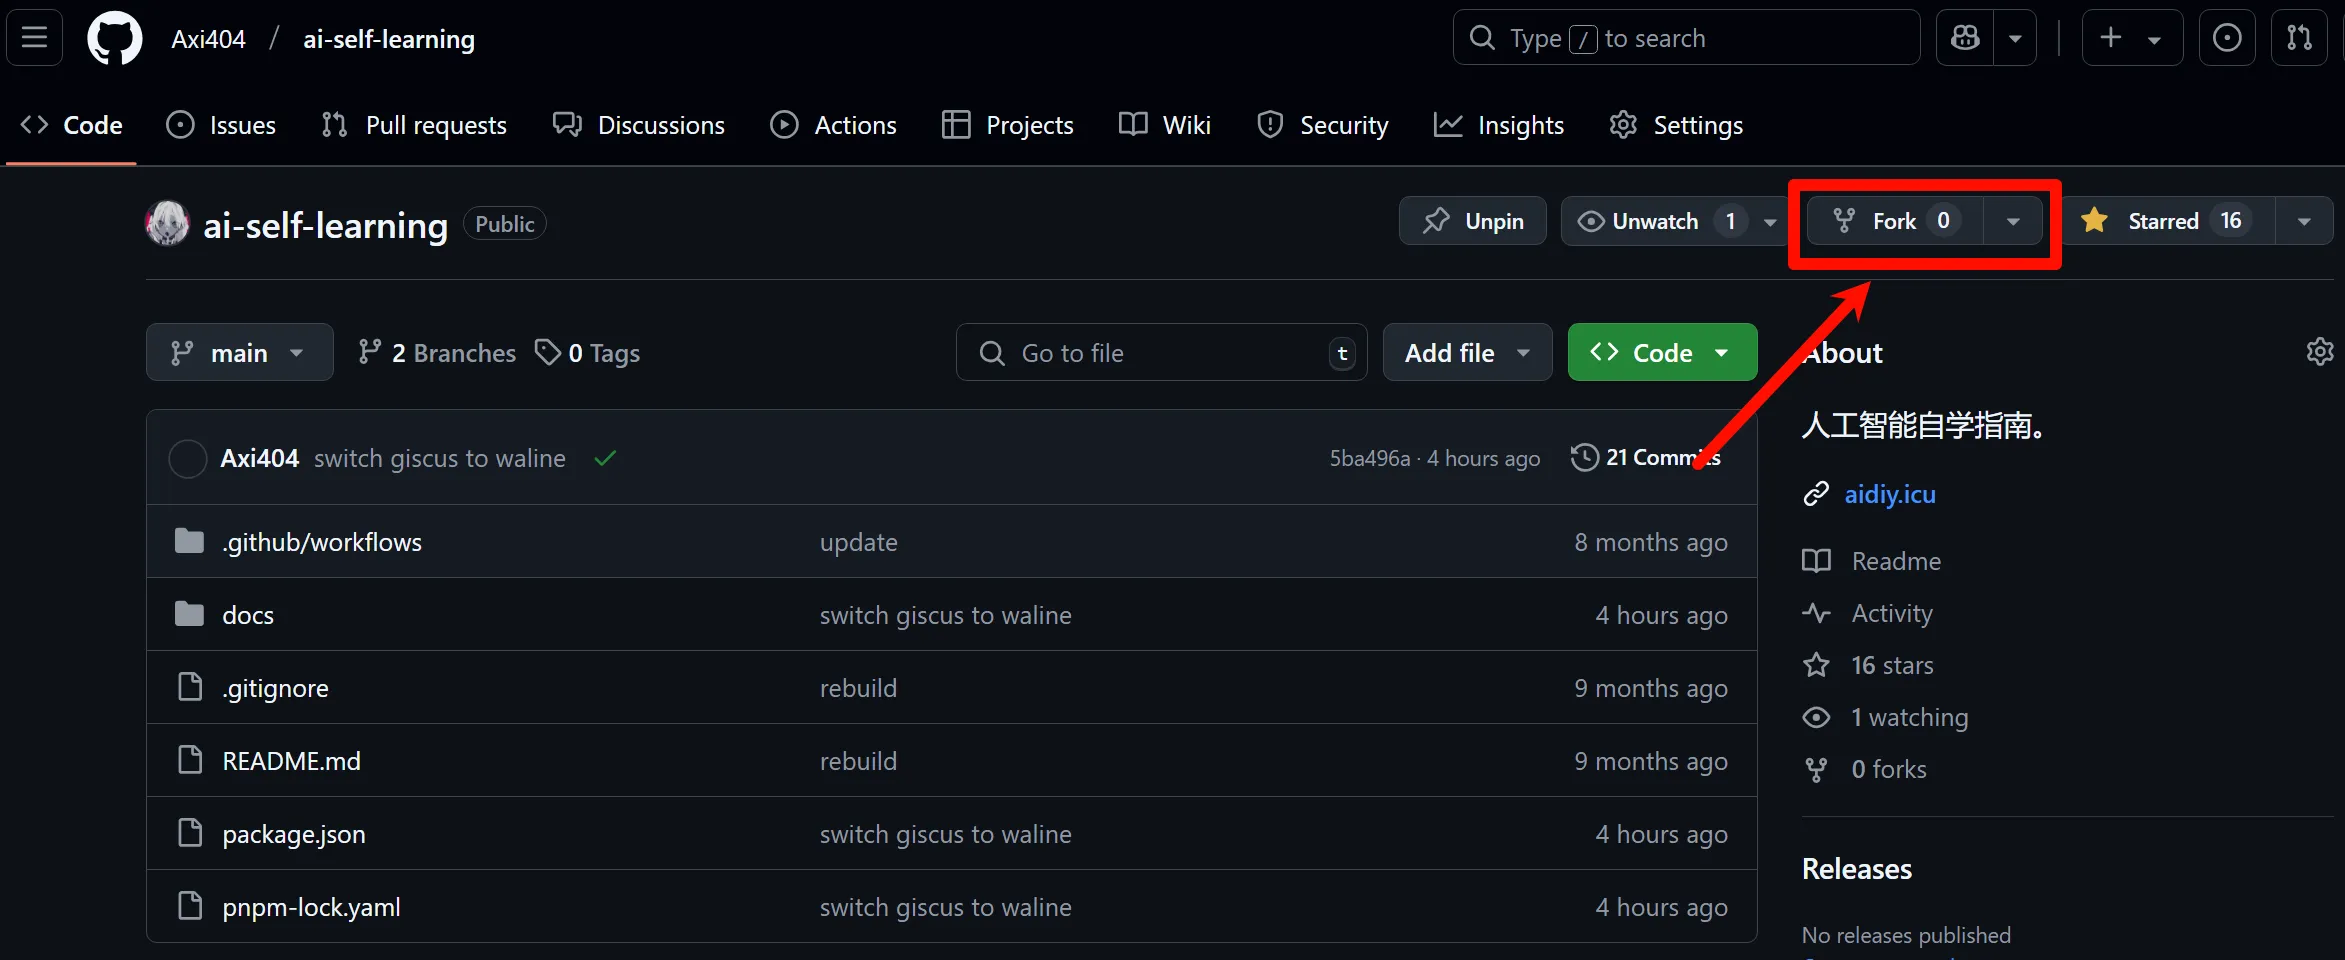The image size is (2345, 960).
Task: Open the create new plus menu
Action: click(2132, 38)
